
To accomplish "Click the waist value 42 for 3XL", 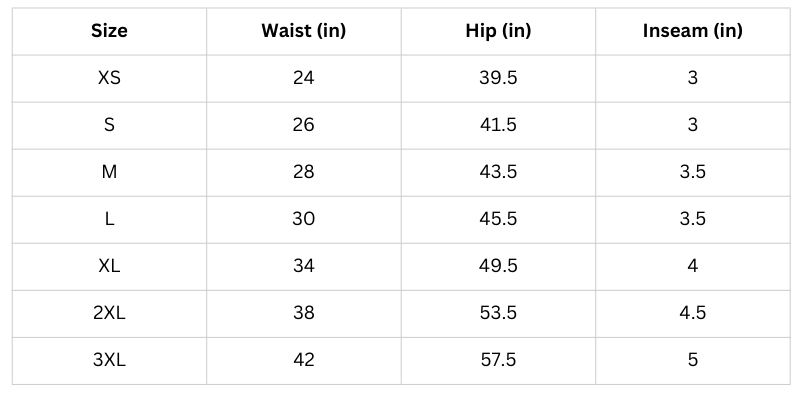I will 304,360.
